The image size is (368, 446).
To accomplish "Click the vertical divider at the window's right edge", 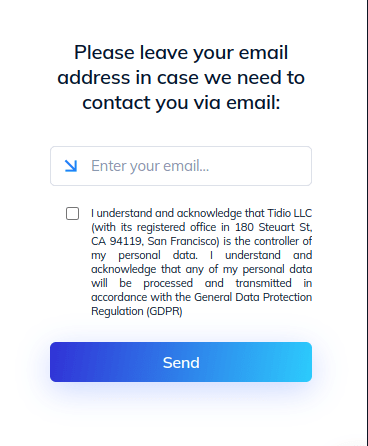I will (x=367, y=223).
